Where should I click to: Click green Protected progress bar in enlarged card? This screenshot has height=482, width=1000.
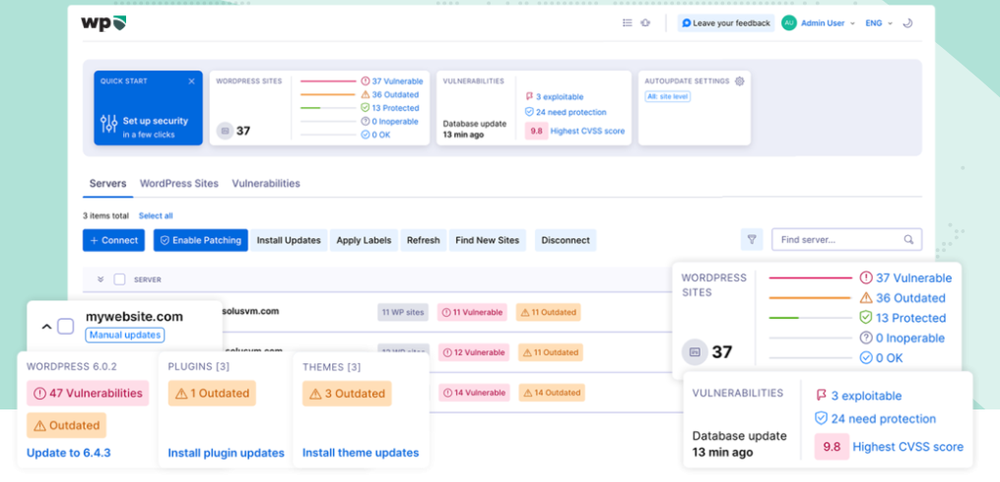tap(784, 318)
